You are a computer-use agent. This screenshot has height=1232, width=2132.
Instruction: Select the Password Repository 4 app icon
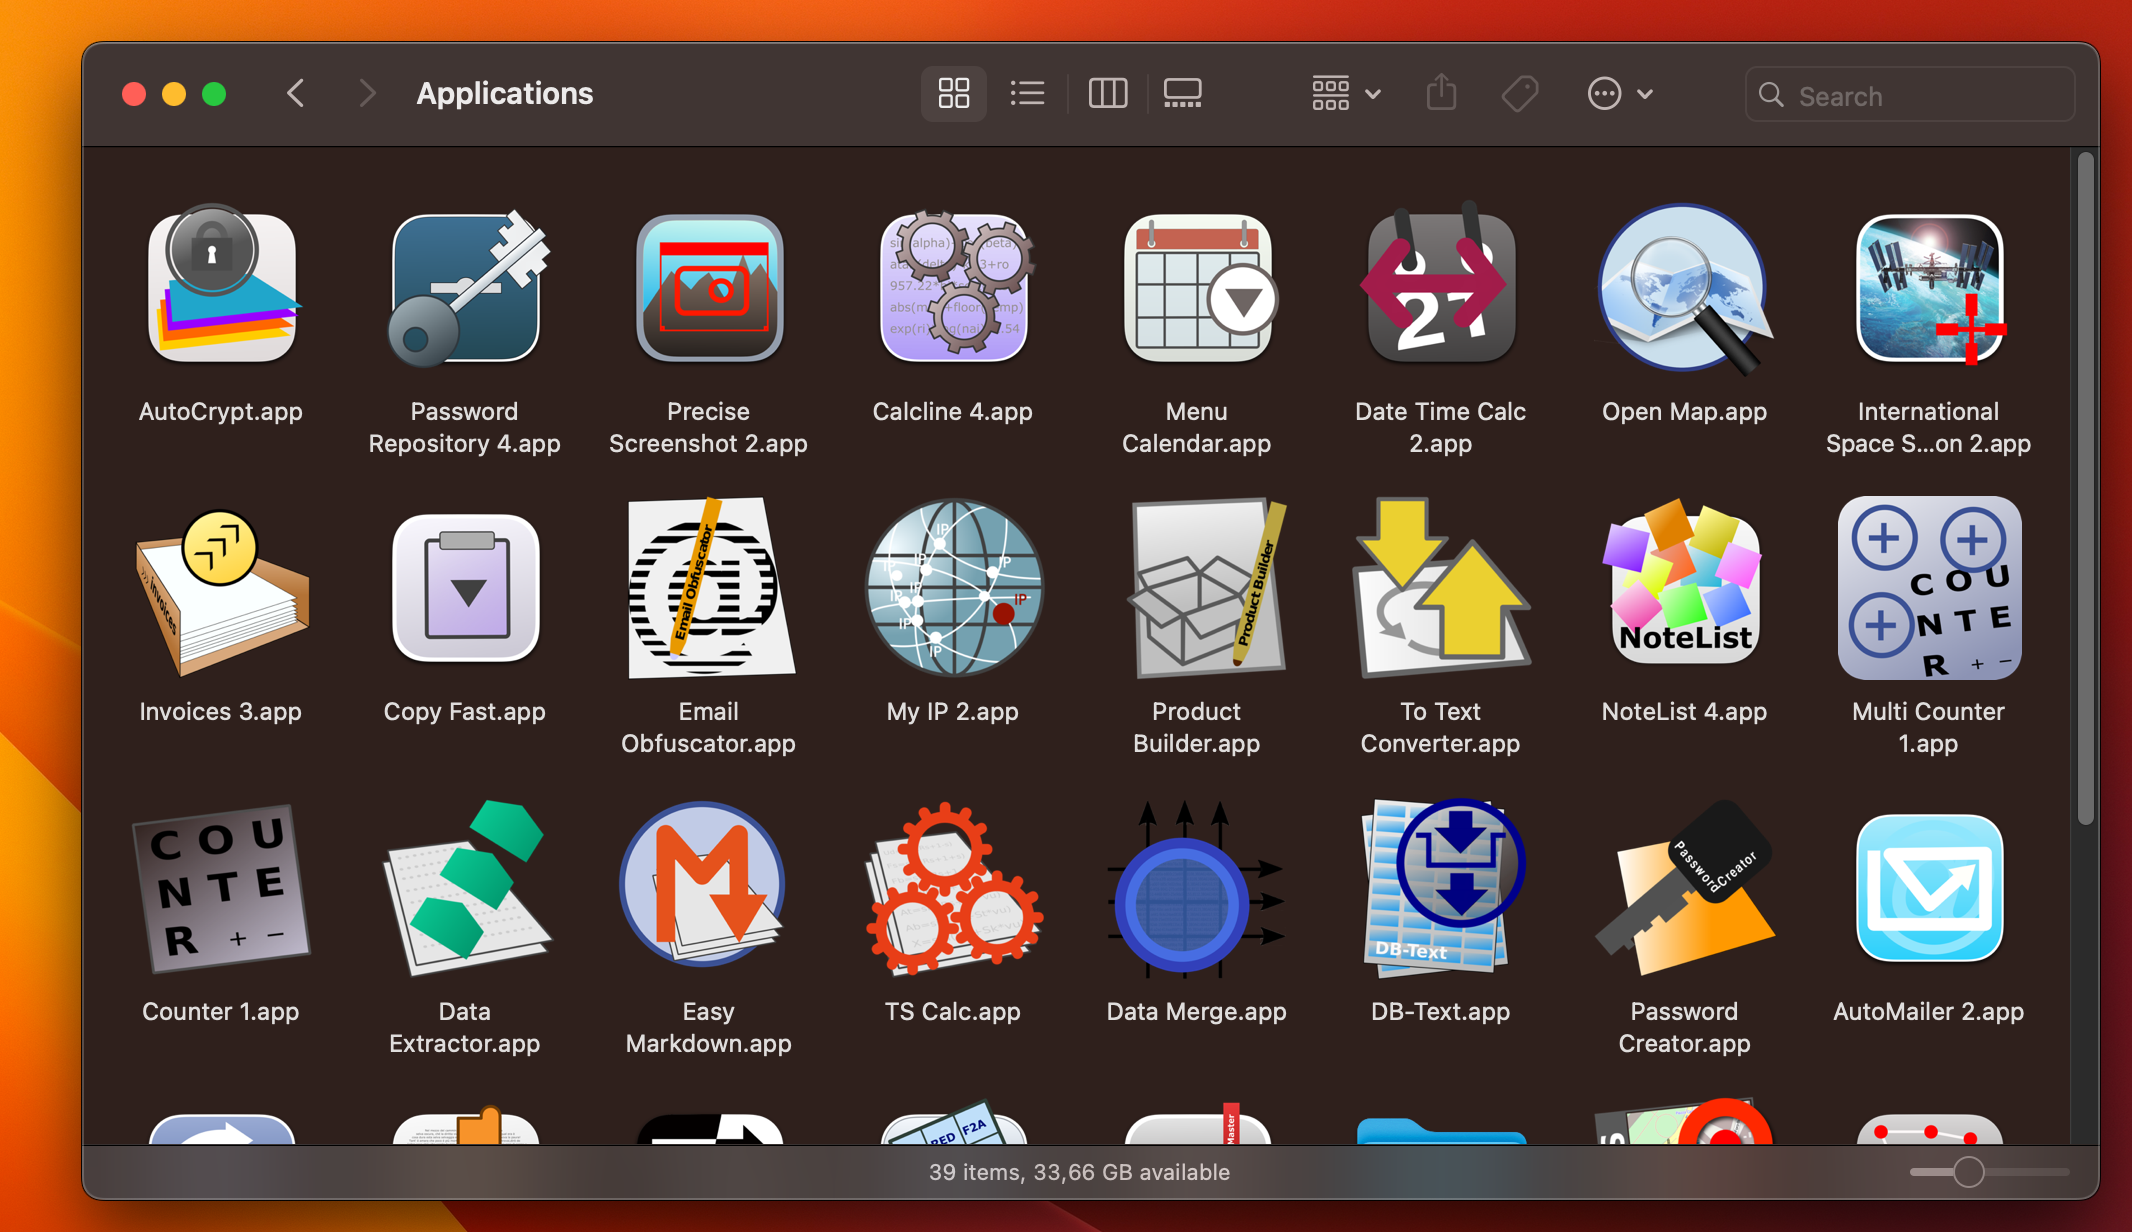[465, 287]
